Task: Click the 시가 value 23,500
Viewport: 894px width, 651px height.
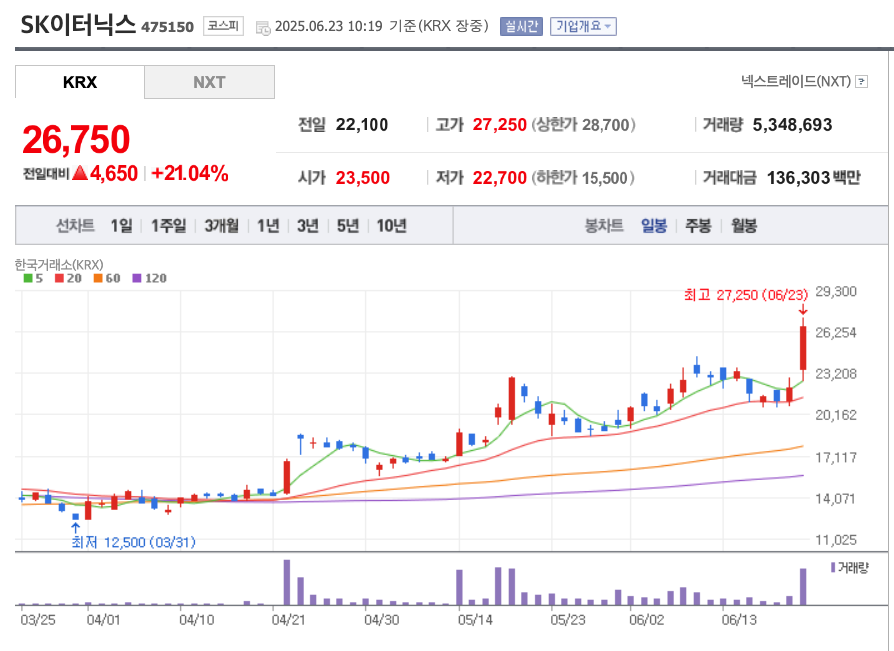Action: (363, 178)
